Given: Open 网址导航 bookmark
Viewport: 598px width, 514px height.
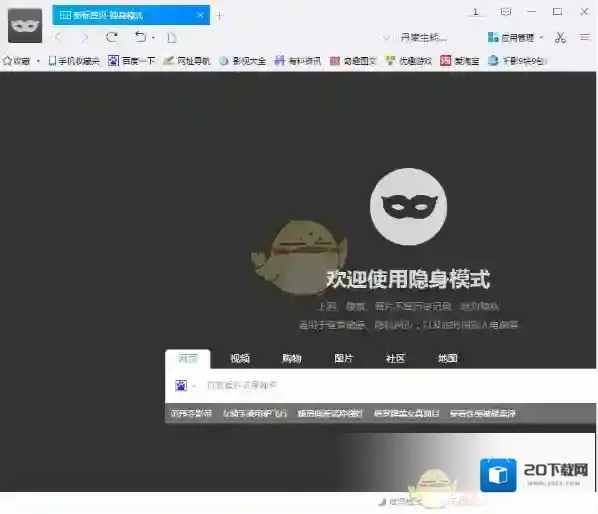Looking at the screenshot, I should [187, 61].
